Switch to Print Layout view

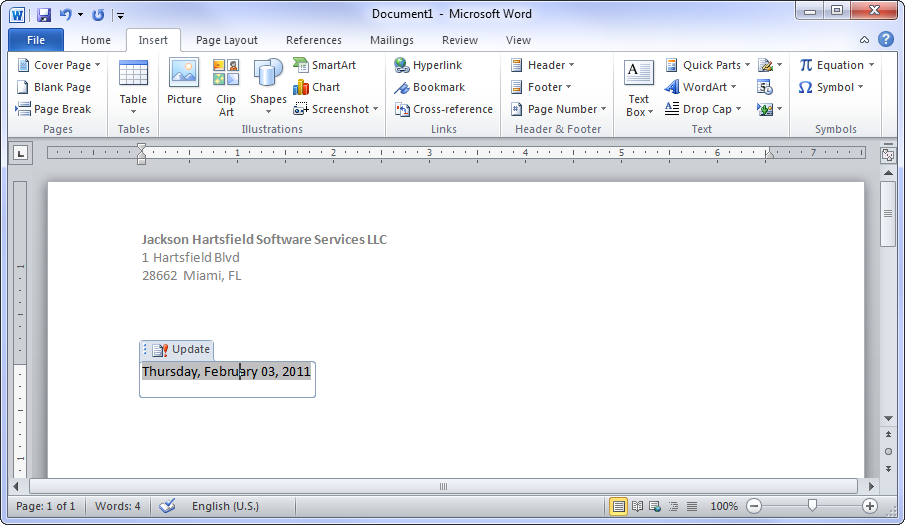618,507
